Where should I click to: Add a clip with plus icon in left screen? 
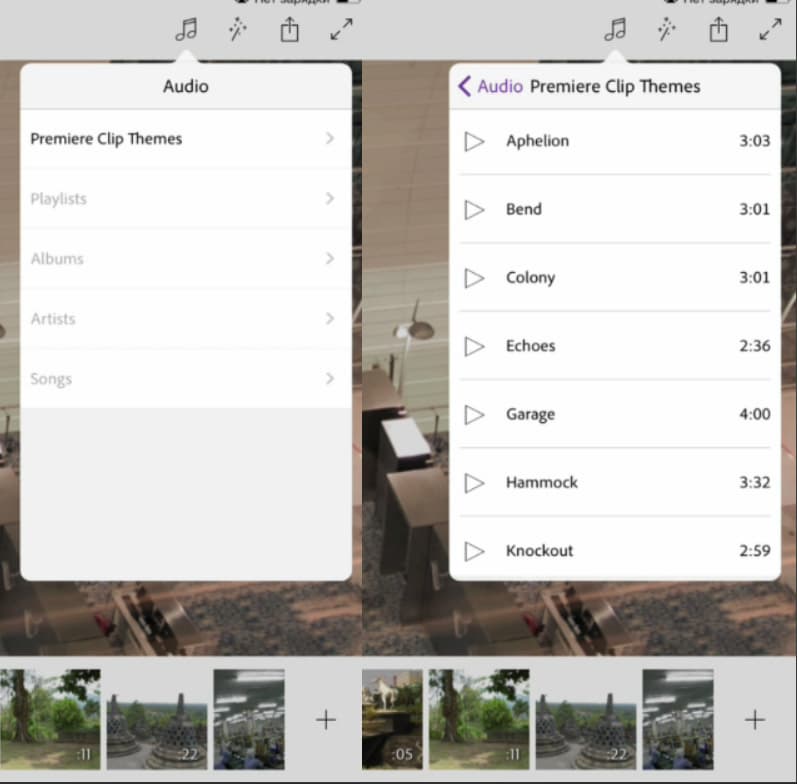point(326,719)
